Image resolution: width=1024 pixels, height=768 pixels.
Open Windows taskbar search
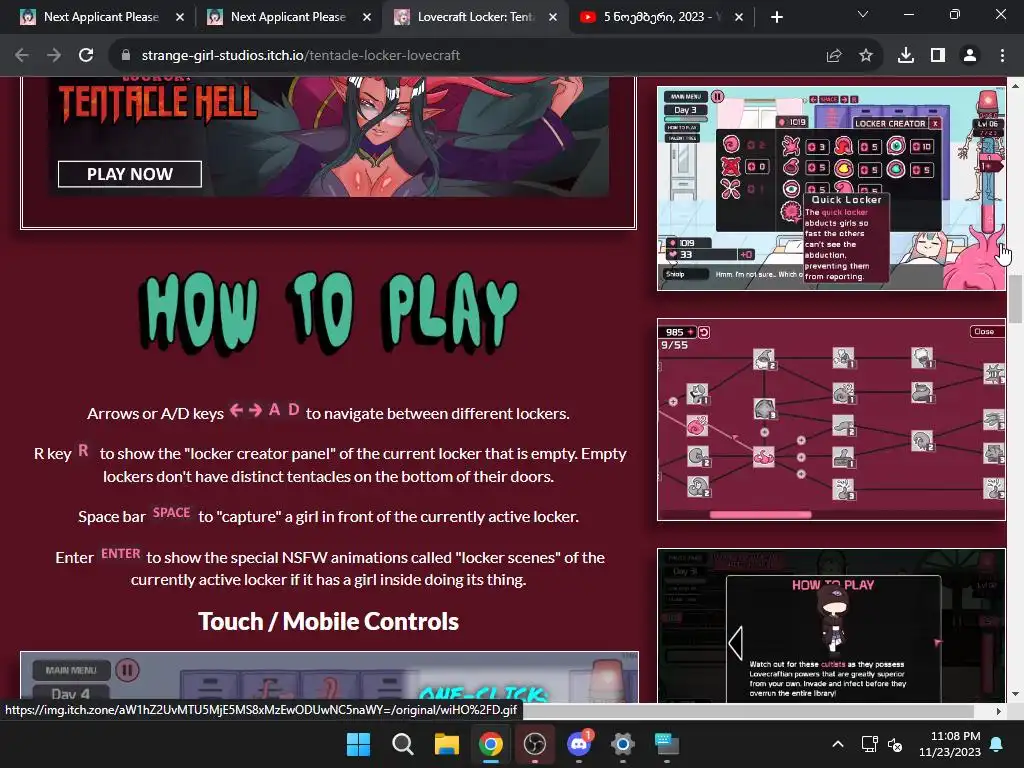pos(402,744)
